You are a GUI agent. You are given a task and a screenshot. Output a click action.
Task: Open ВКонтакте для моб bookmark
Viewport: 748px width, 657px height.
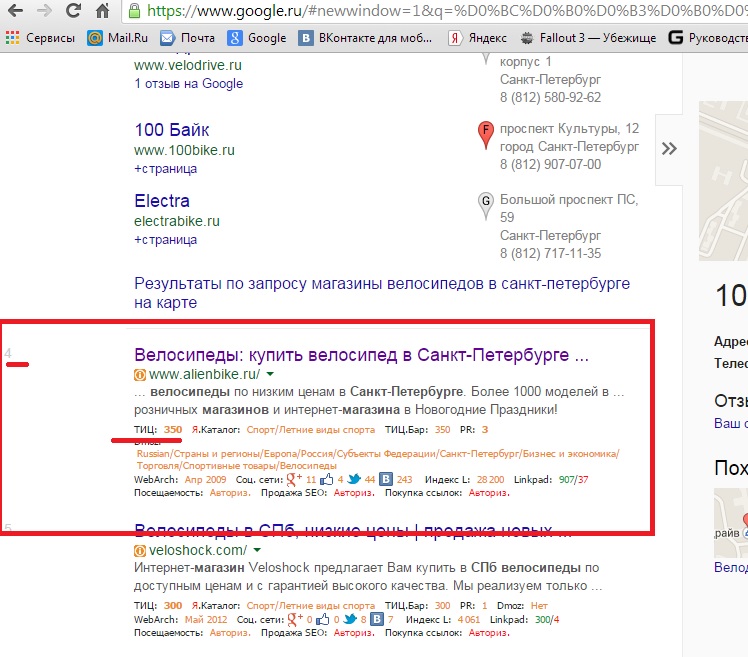[365, 38]
